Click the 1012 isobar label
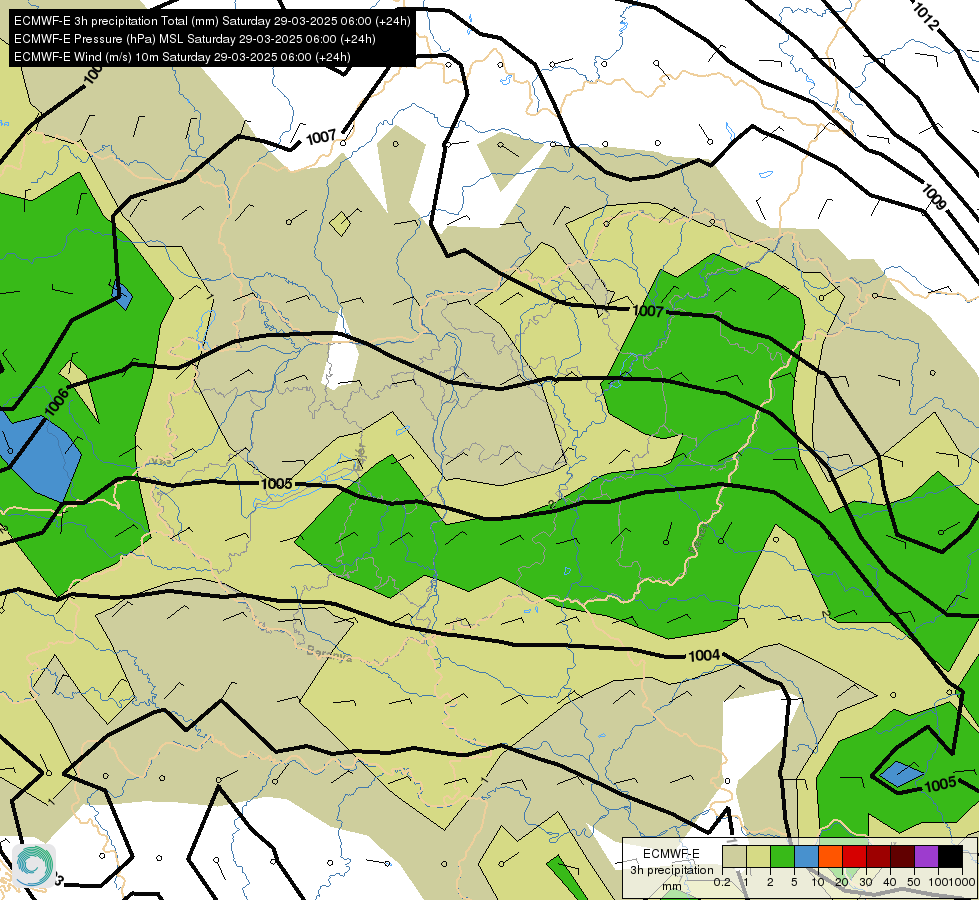This screenshot has height=900, width=979. point(926,17)
